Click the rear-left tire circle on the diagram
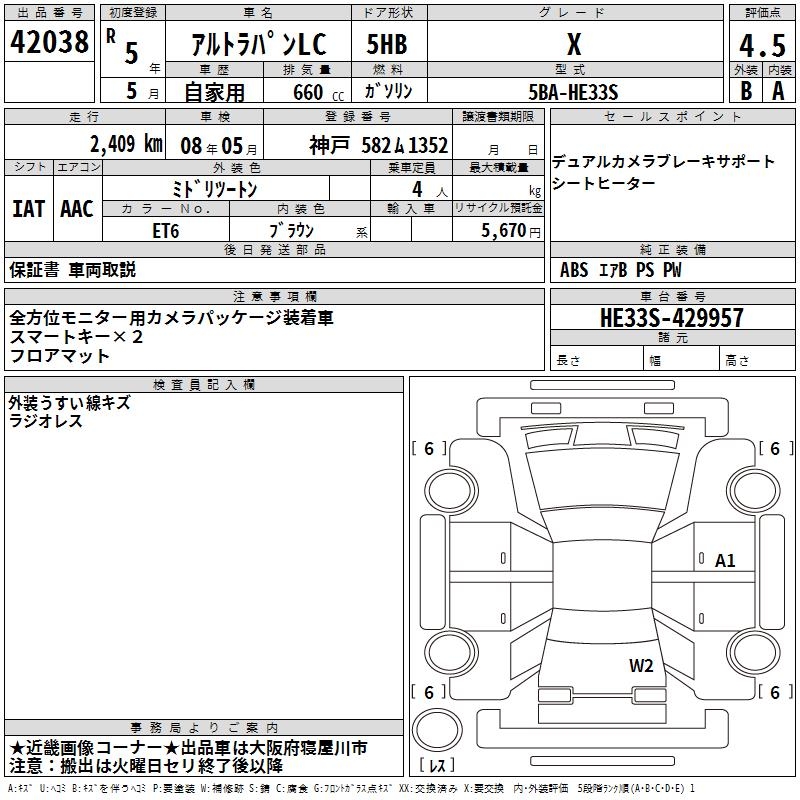800x800 pixels. (451, 652)
